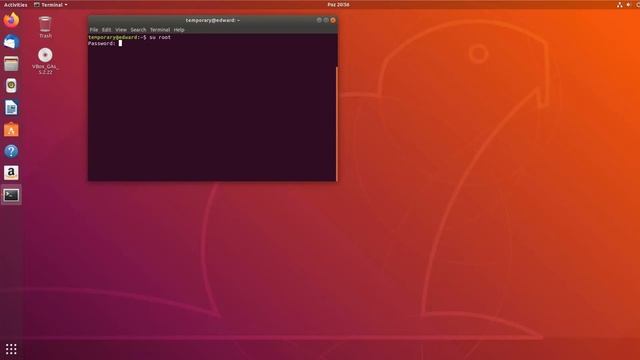Open the File menu in Terminal

[94, 30]
